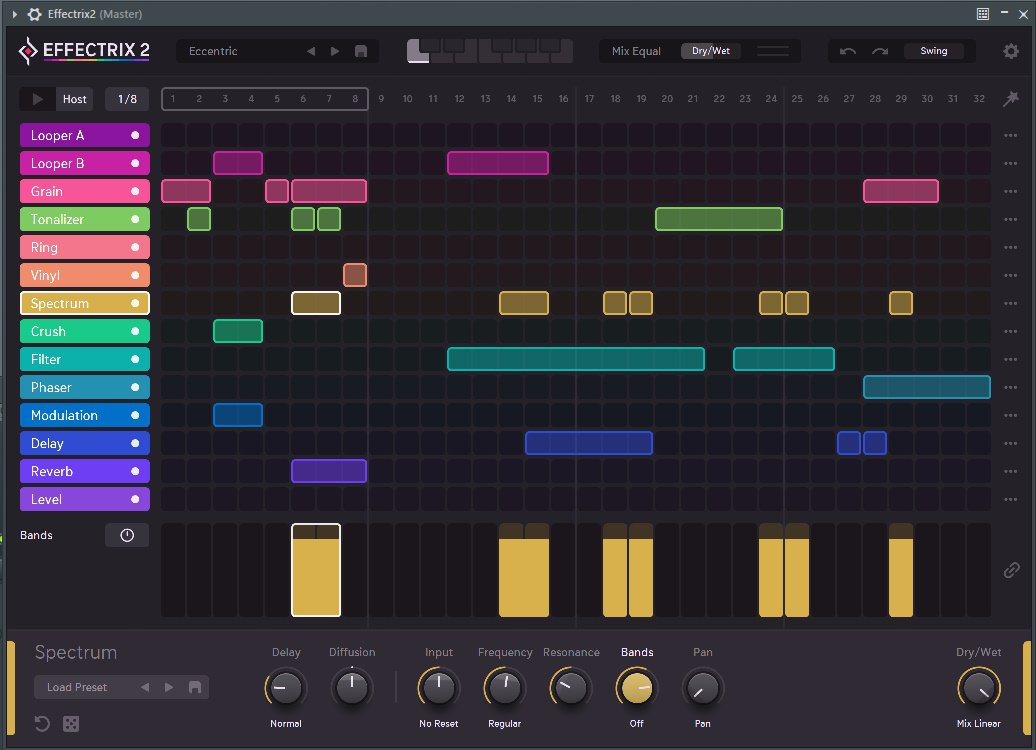Toggle the Looper A enable dot
This screenshot has height=750, width=1036.
click(x=135, y=135)
